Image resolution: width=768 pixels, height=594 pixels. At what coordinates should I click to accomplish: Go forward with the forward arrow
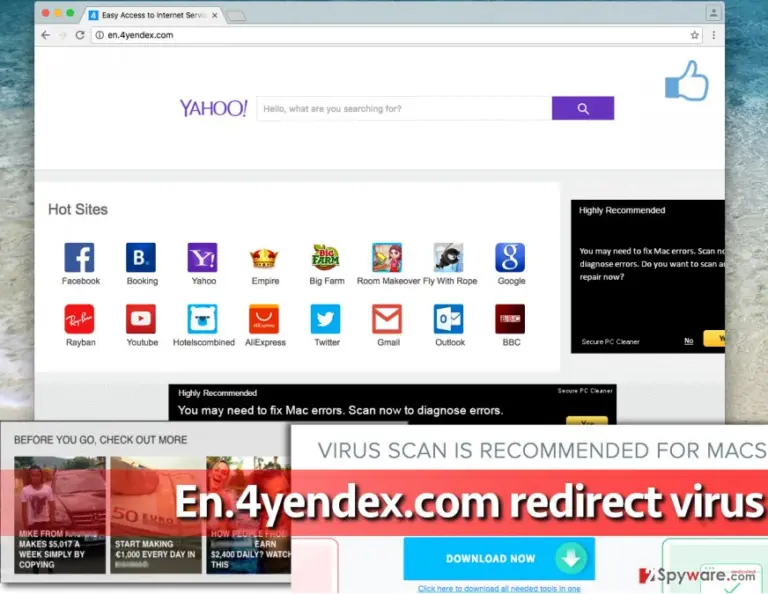coord(63,35)
